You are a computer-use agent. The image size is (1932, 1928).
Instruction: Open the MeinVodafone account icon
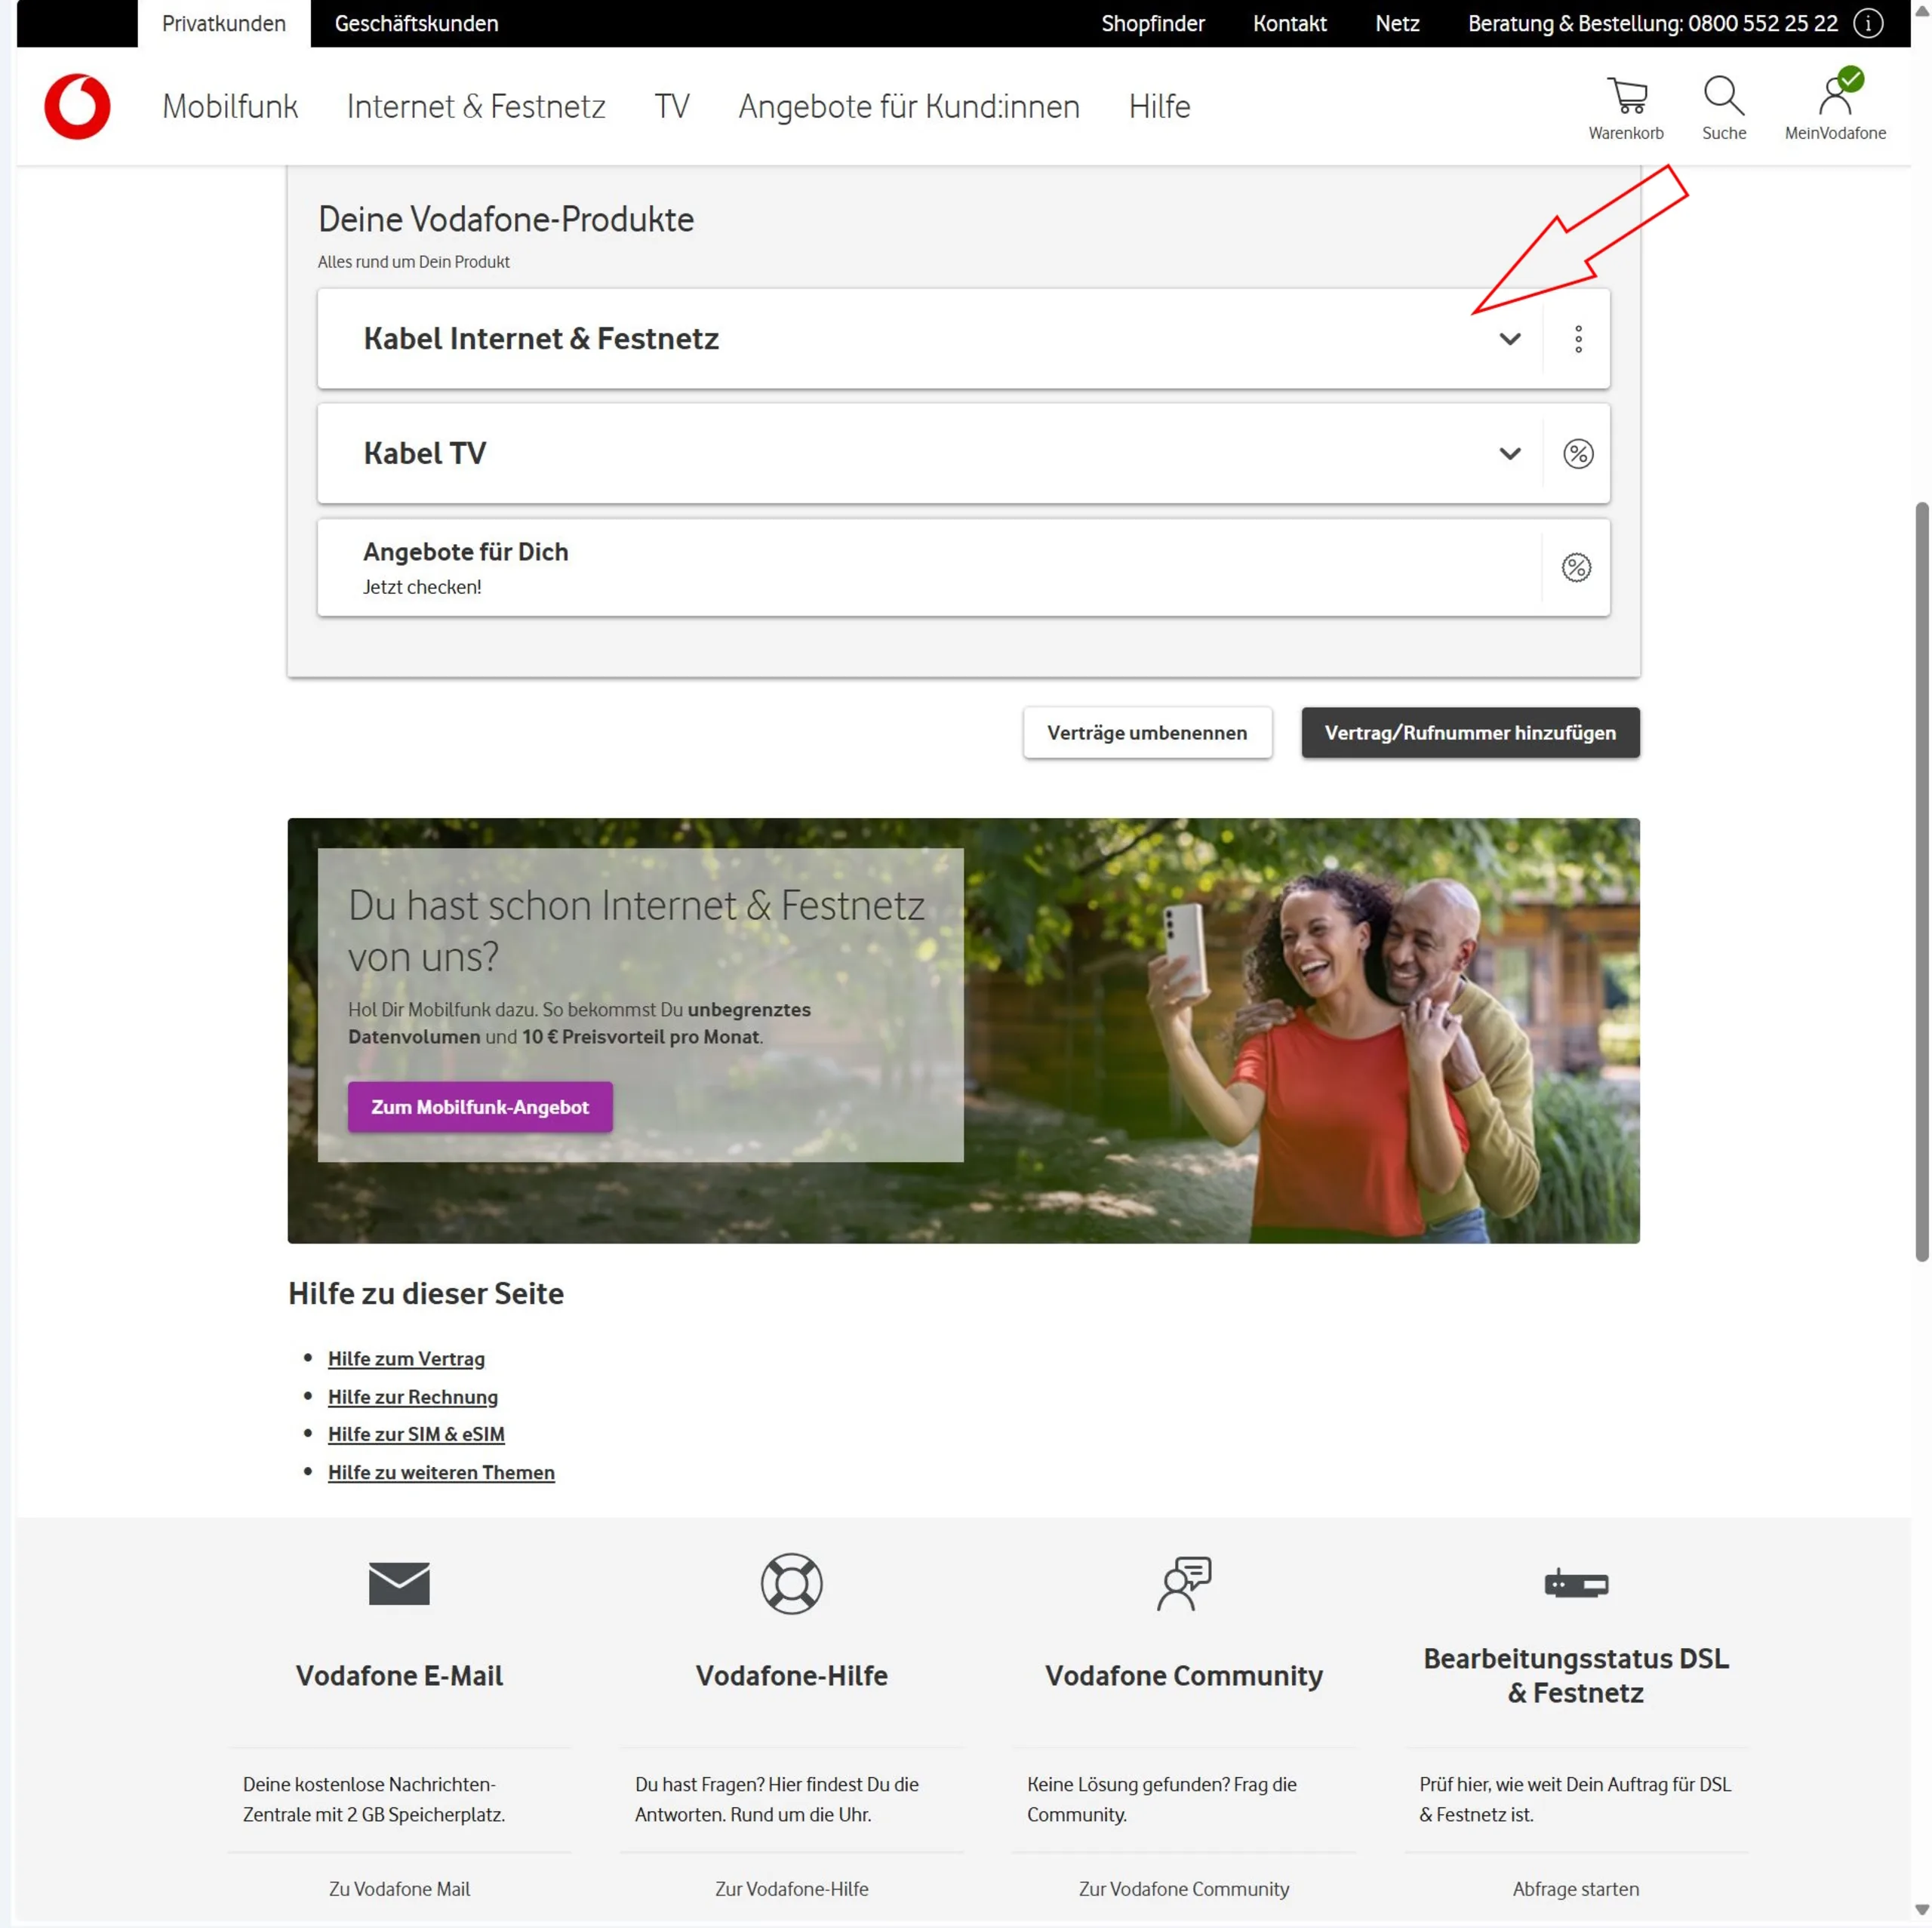coord(1835,97)
